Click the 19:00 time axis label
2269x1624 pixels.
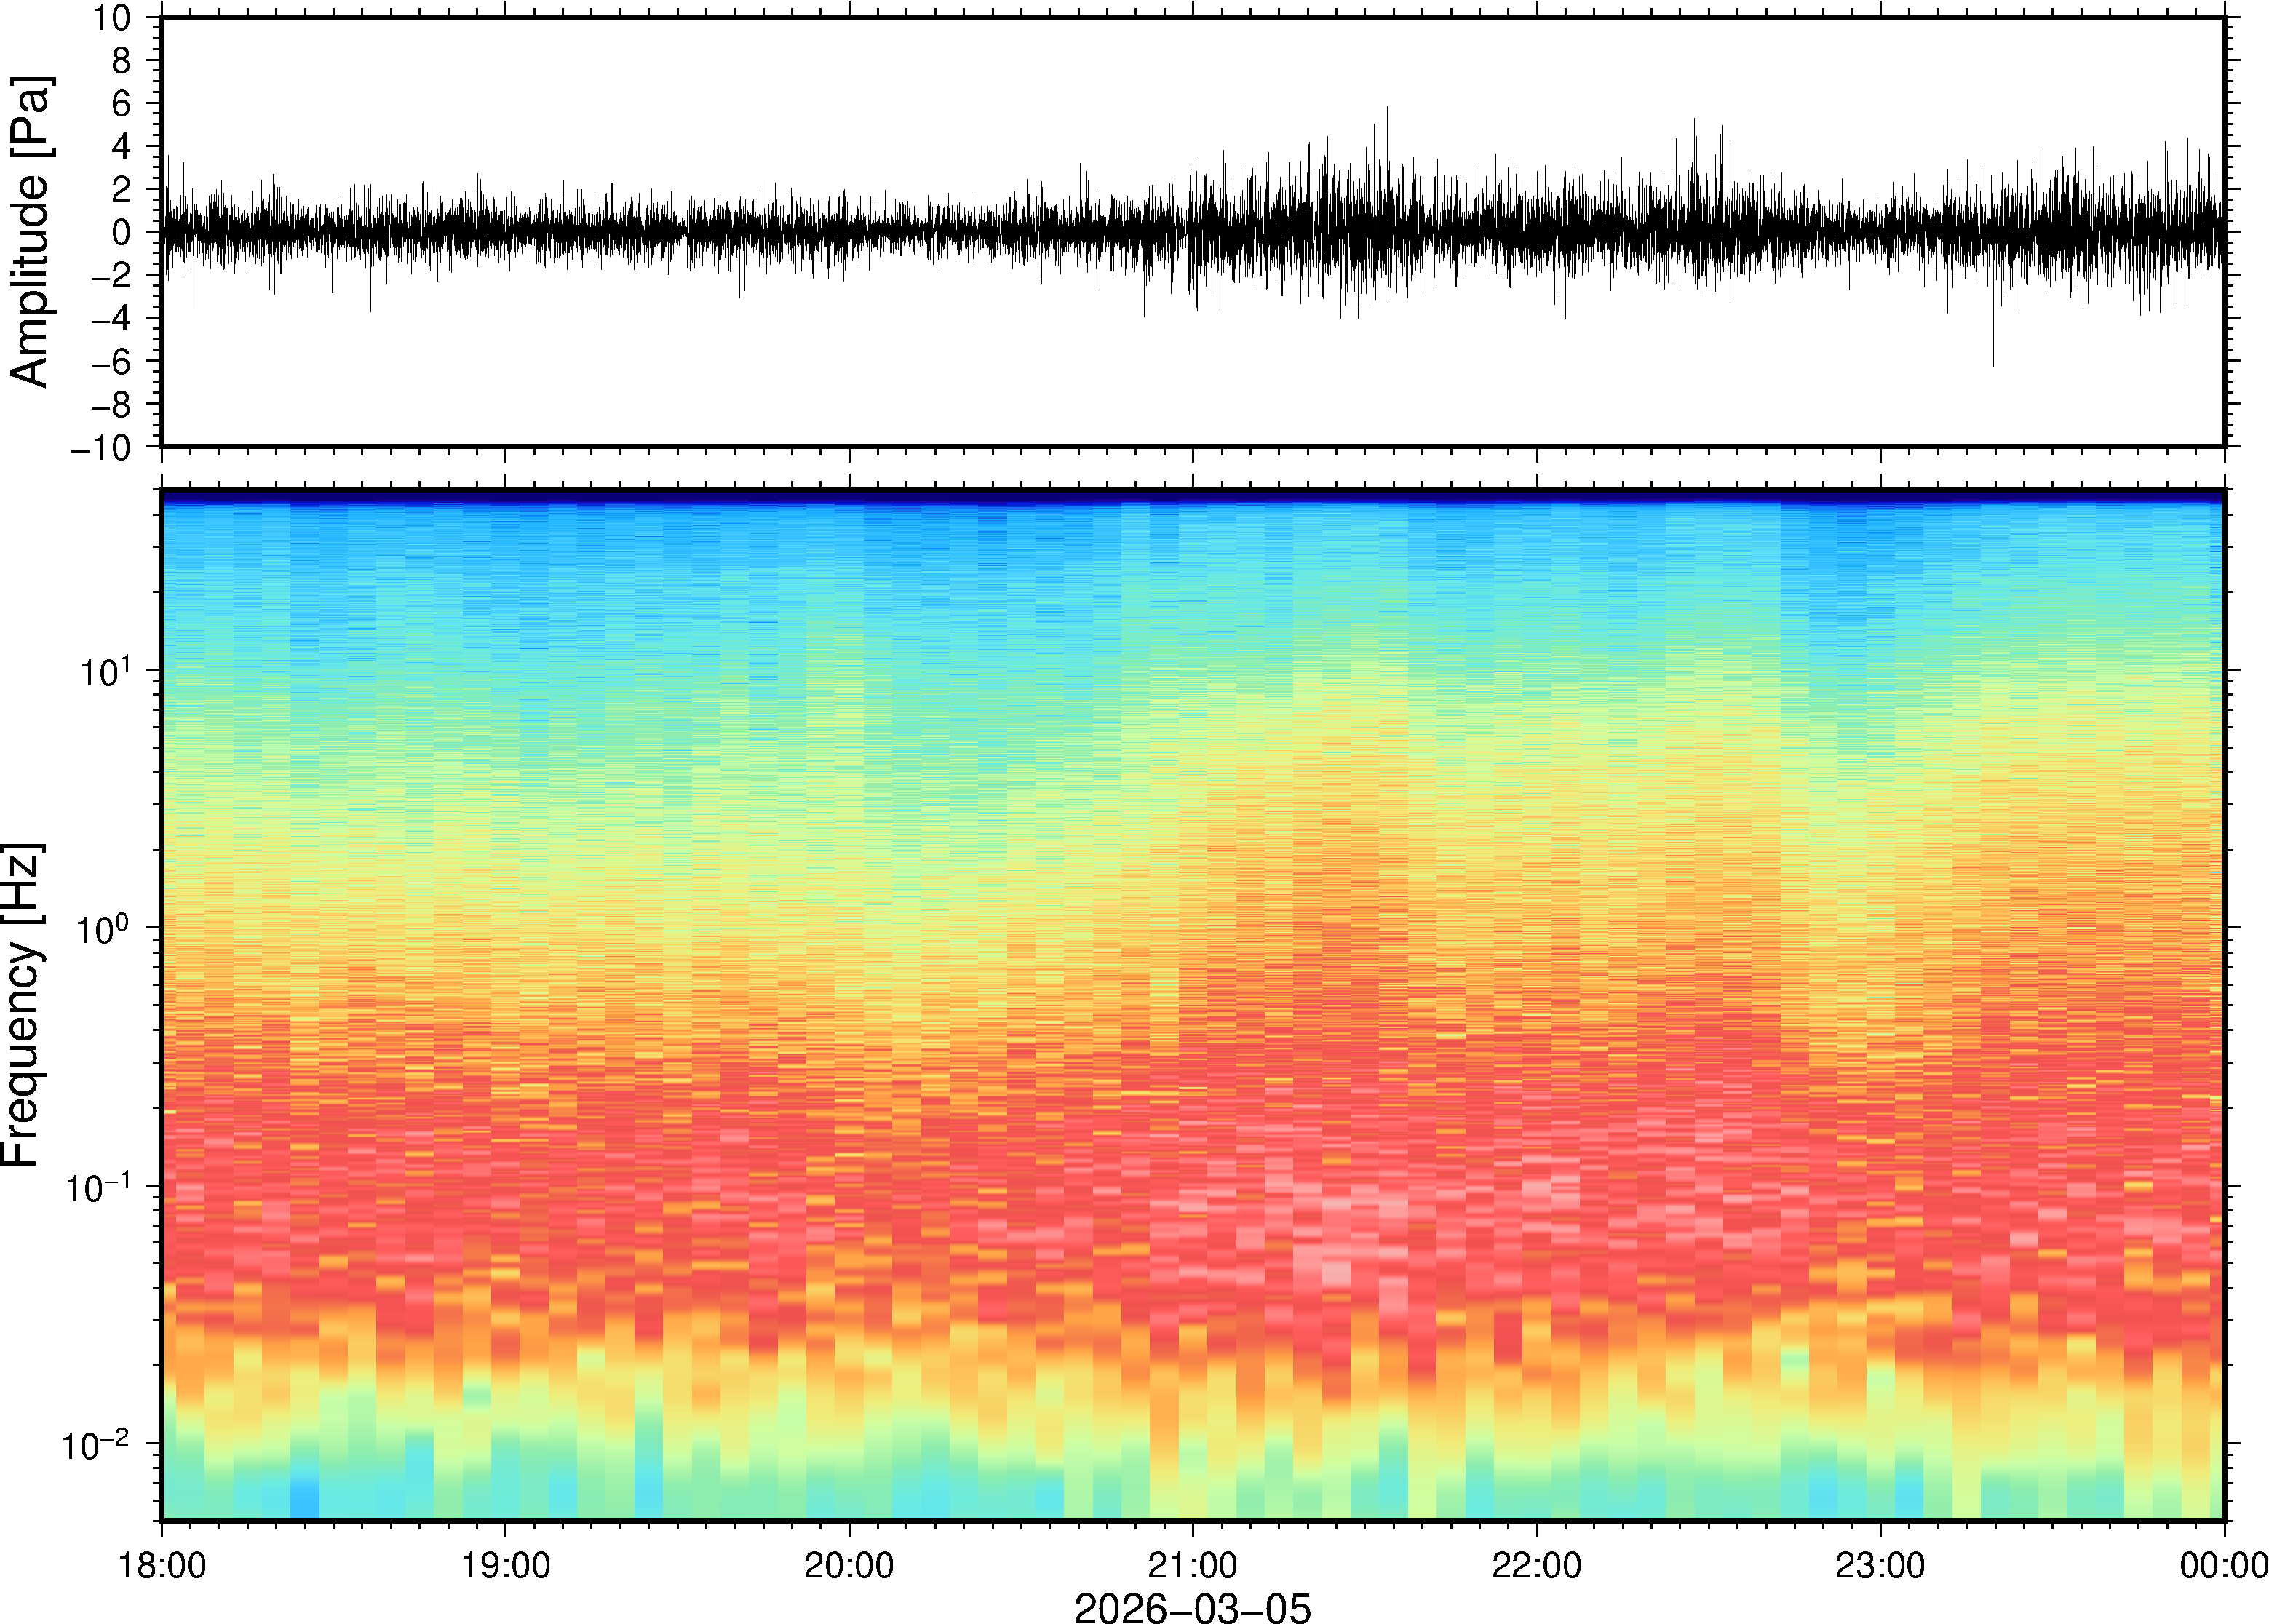pos(505,1564)
